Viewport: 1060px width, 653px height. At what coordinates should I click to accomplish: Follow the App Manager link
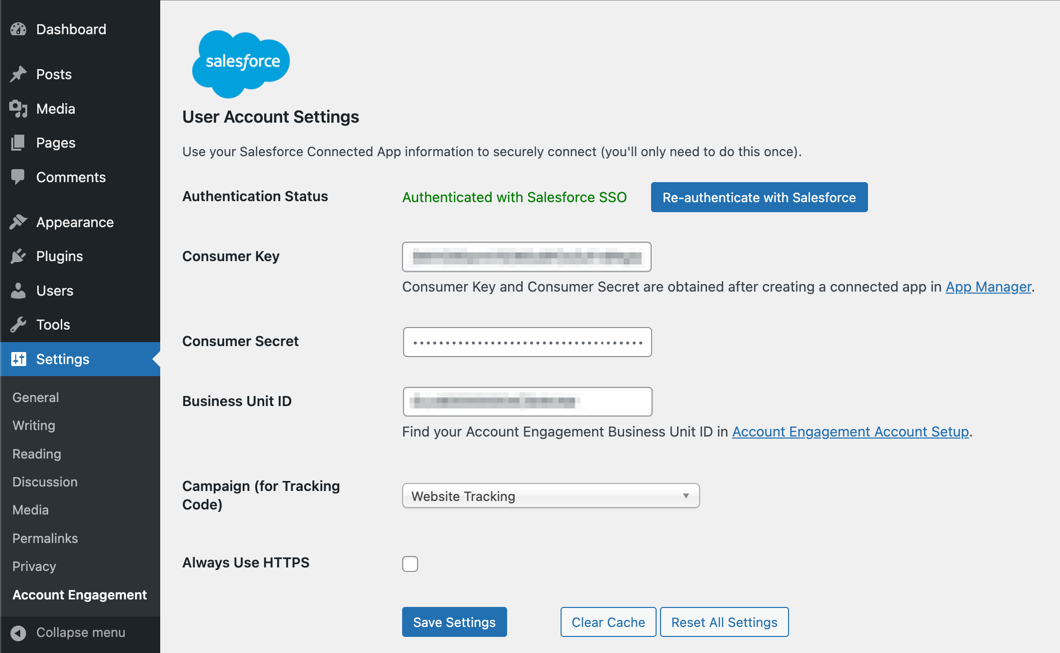tap(988, 287)
